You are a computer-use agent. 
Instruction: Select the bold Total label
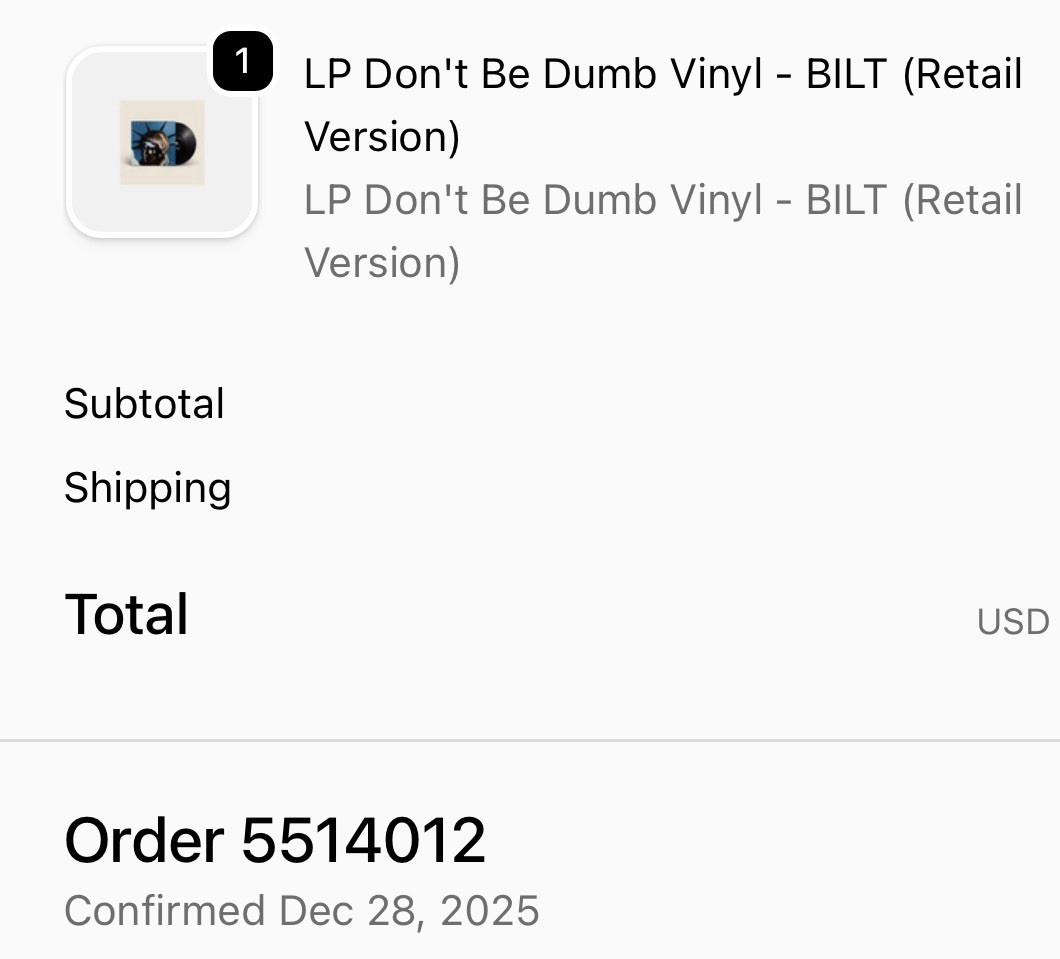click(126, 614)
